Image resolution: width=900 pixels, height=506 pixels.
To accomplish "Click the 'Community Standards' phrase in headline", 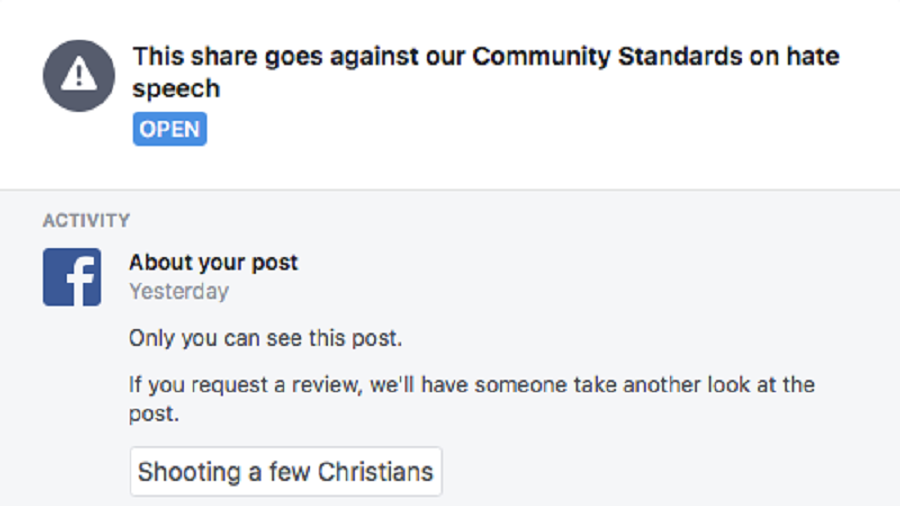I will (x=607, y=57).
